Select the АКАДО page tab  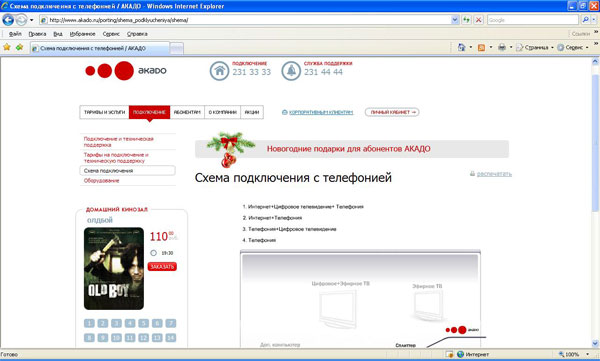tap(99, 48)
